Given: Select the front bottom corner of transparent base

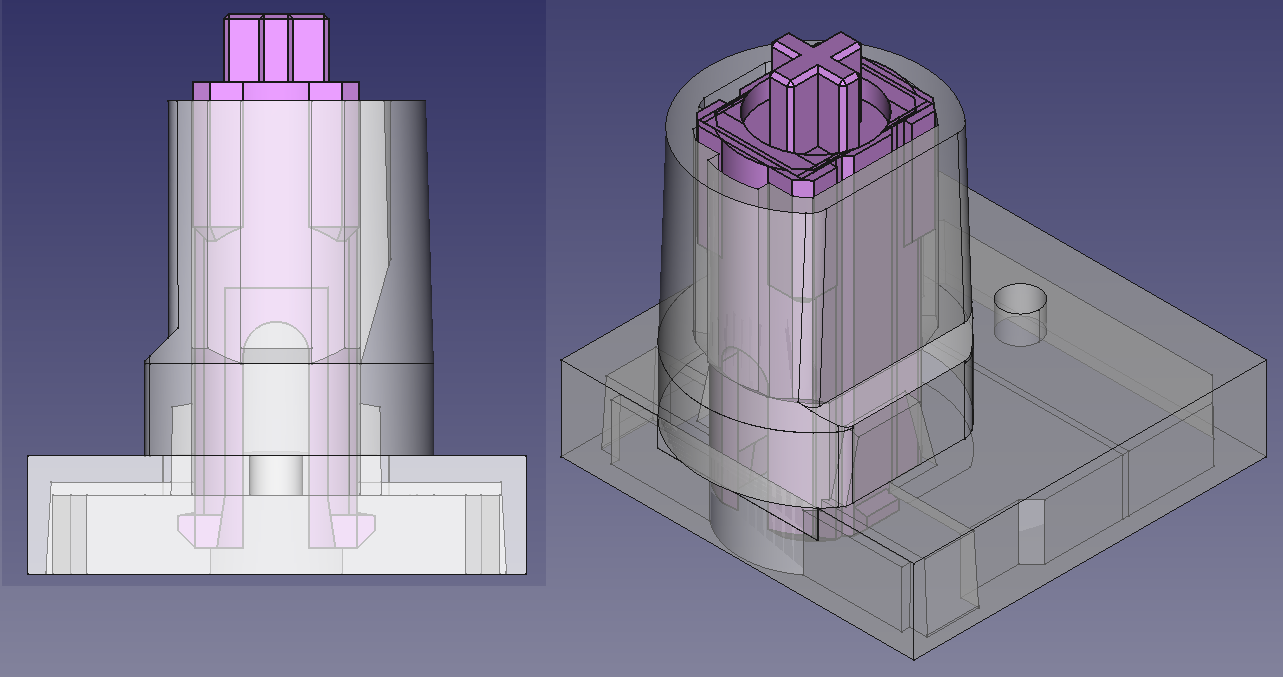Looking at the screenshot, I should point(912,657).
